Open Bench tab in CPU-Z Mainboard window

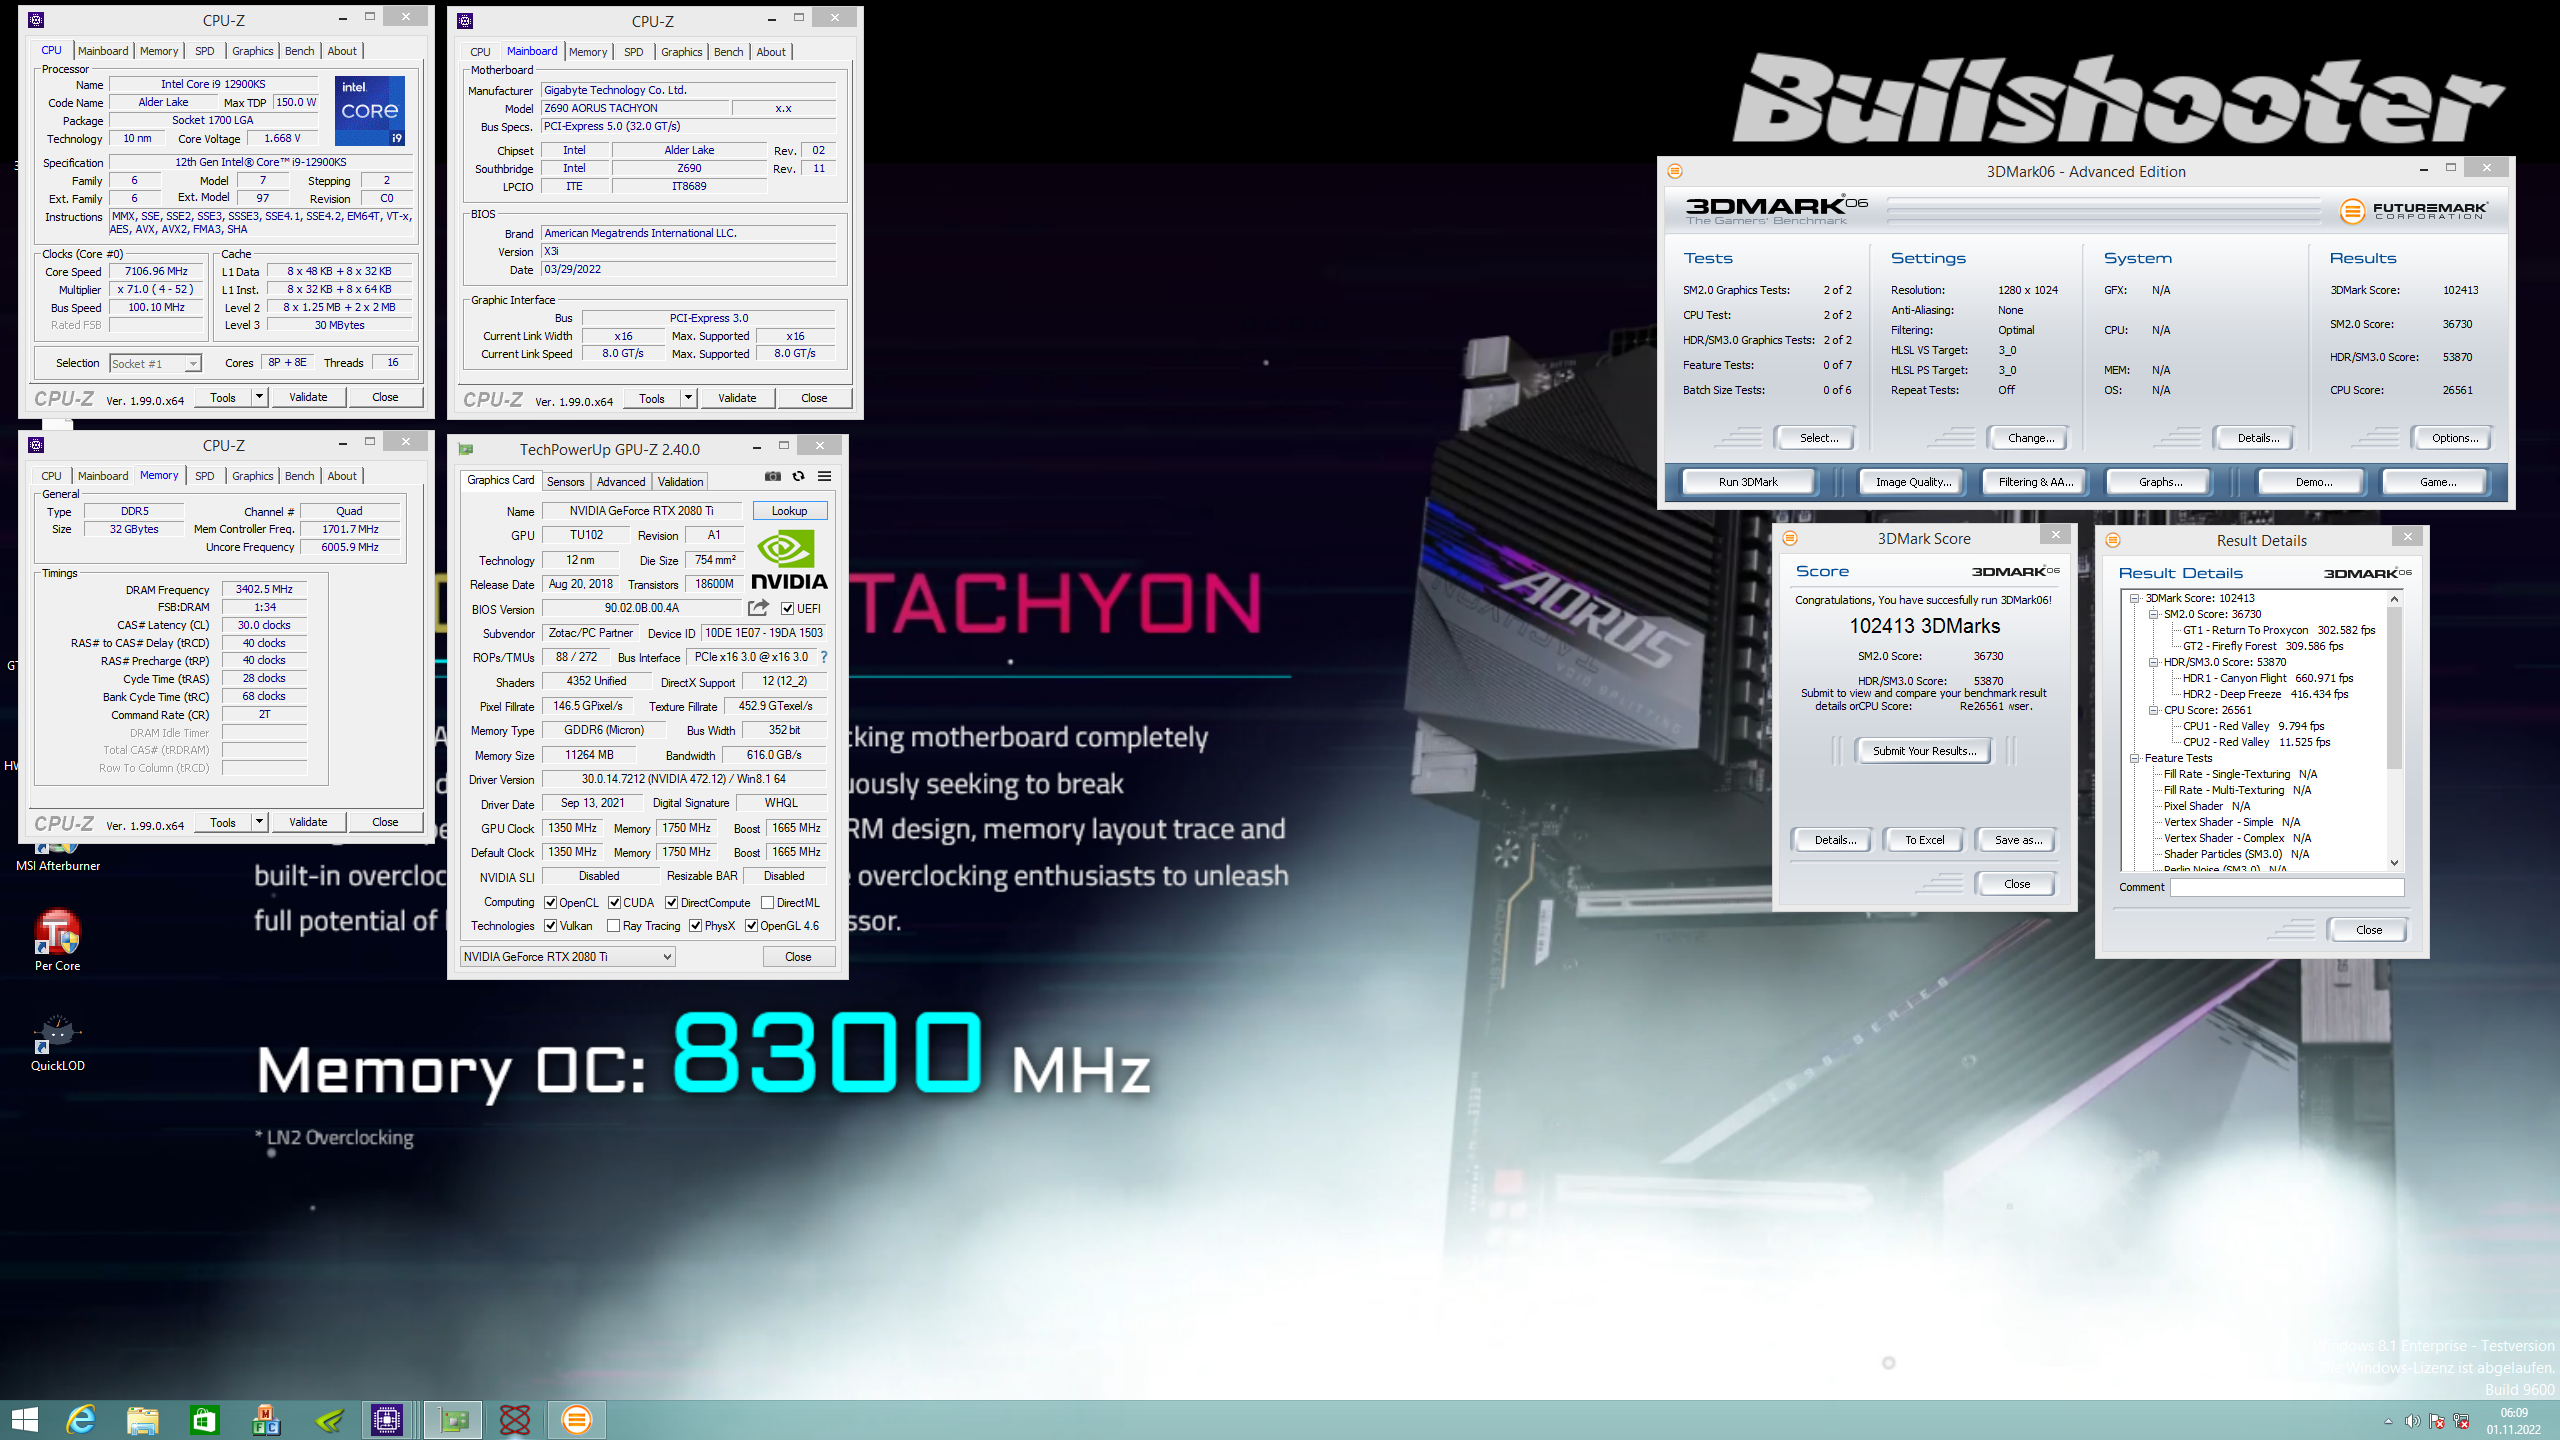tap(729, 52)
